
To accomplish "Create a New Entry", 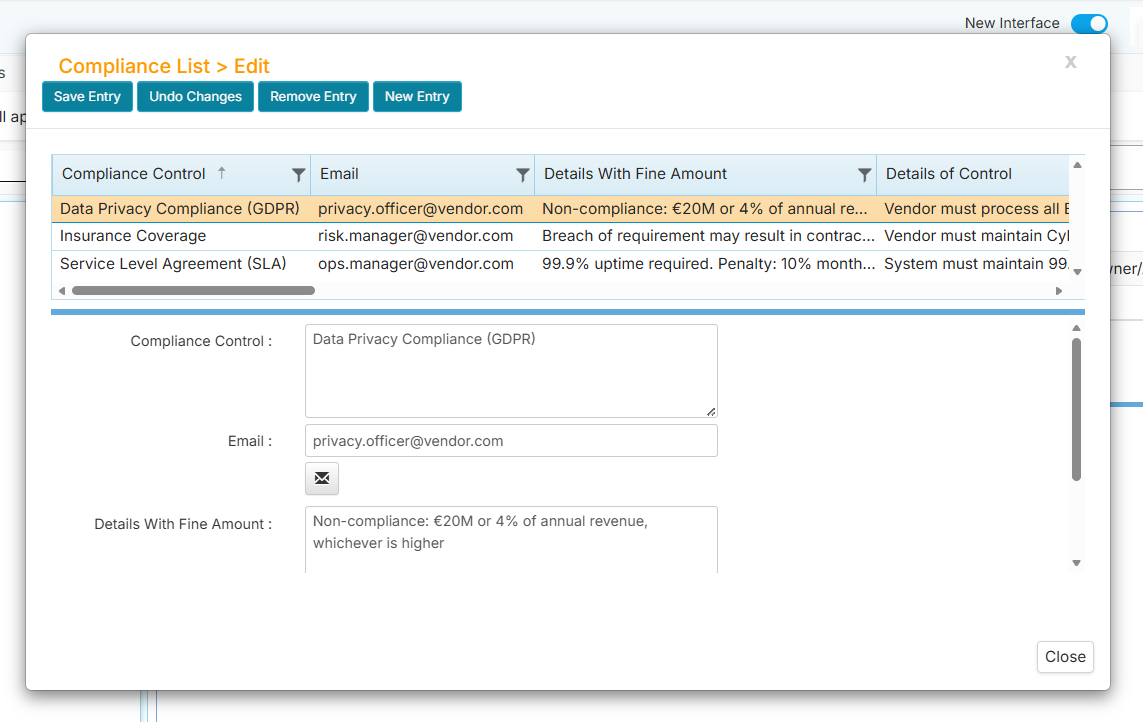I will pyautogui.click(x=417, y=97).
